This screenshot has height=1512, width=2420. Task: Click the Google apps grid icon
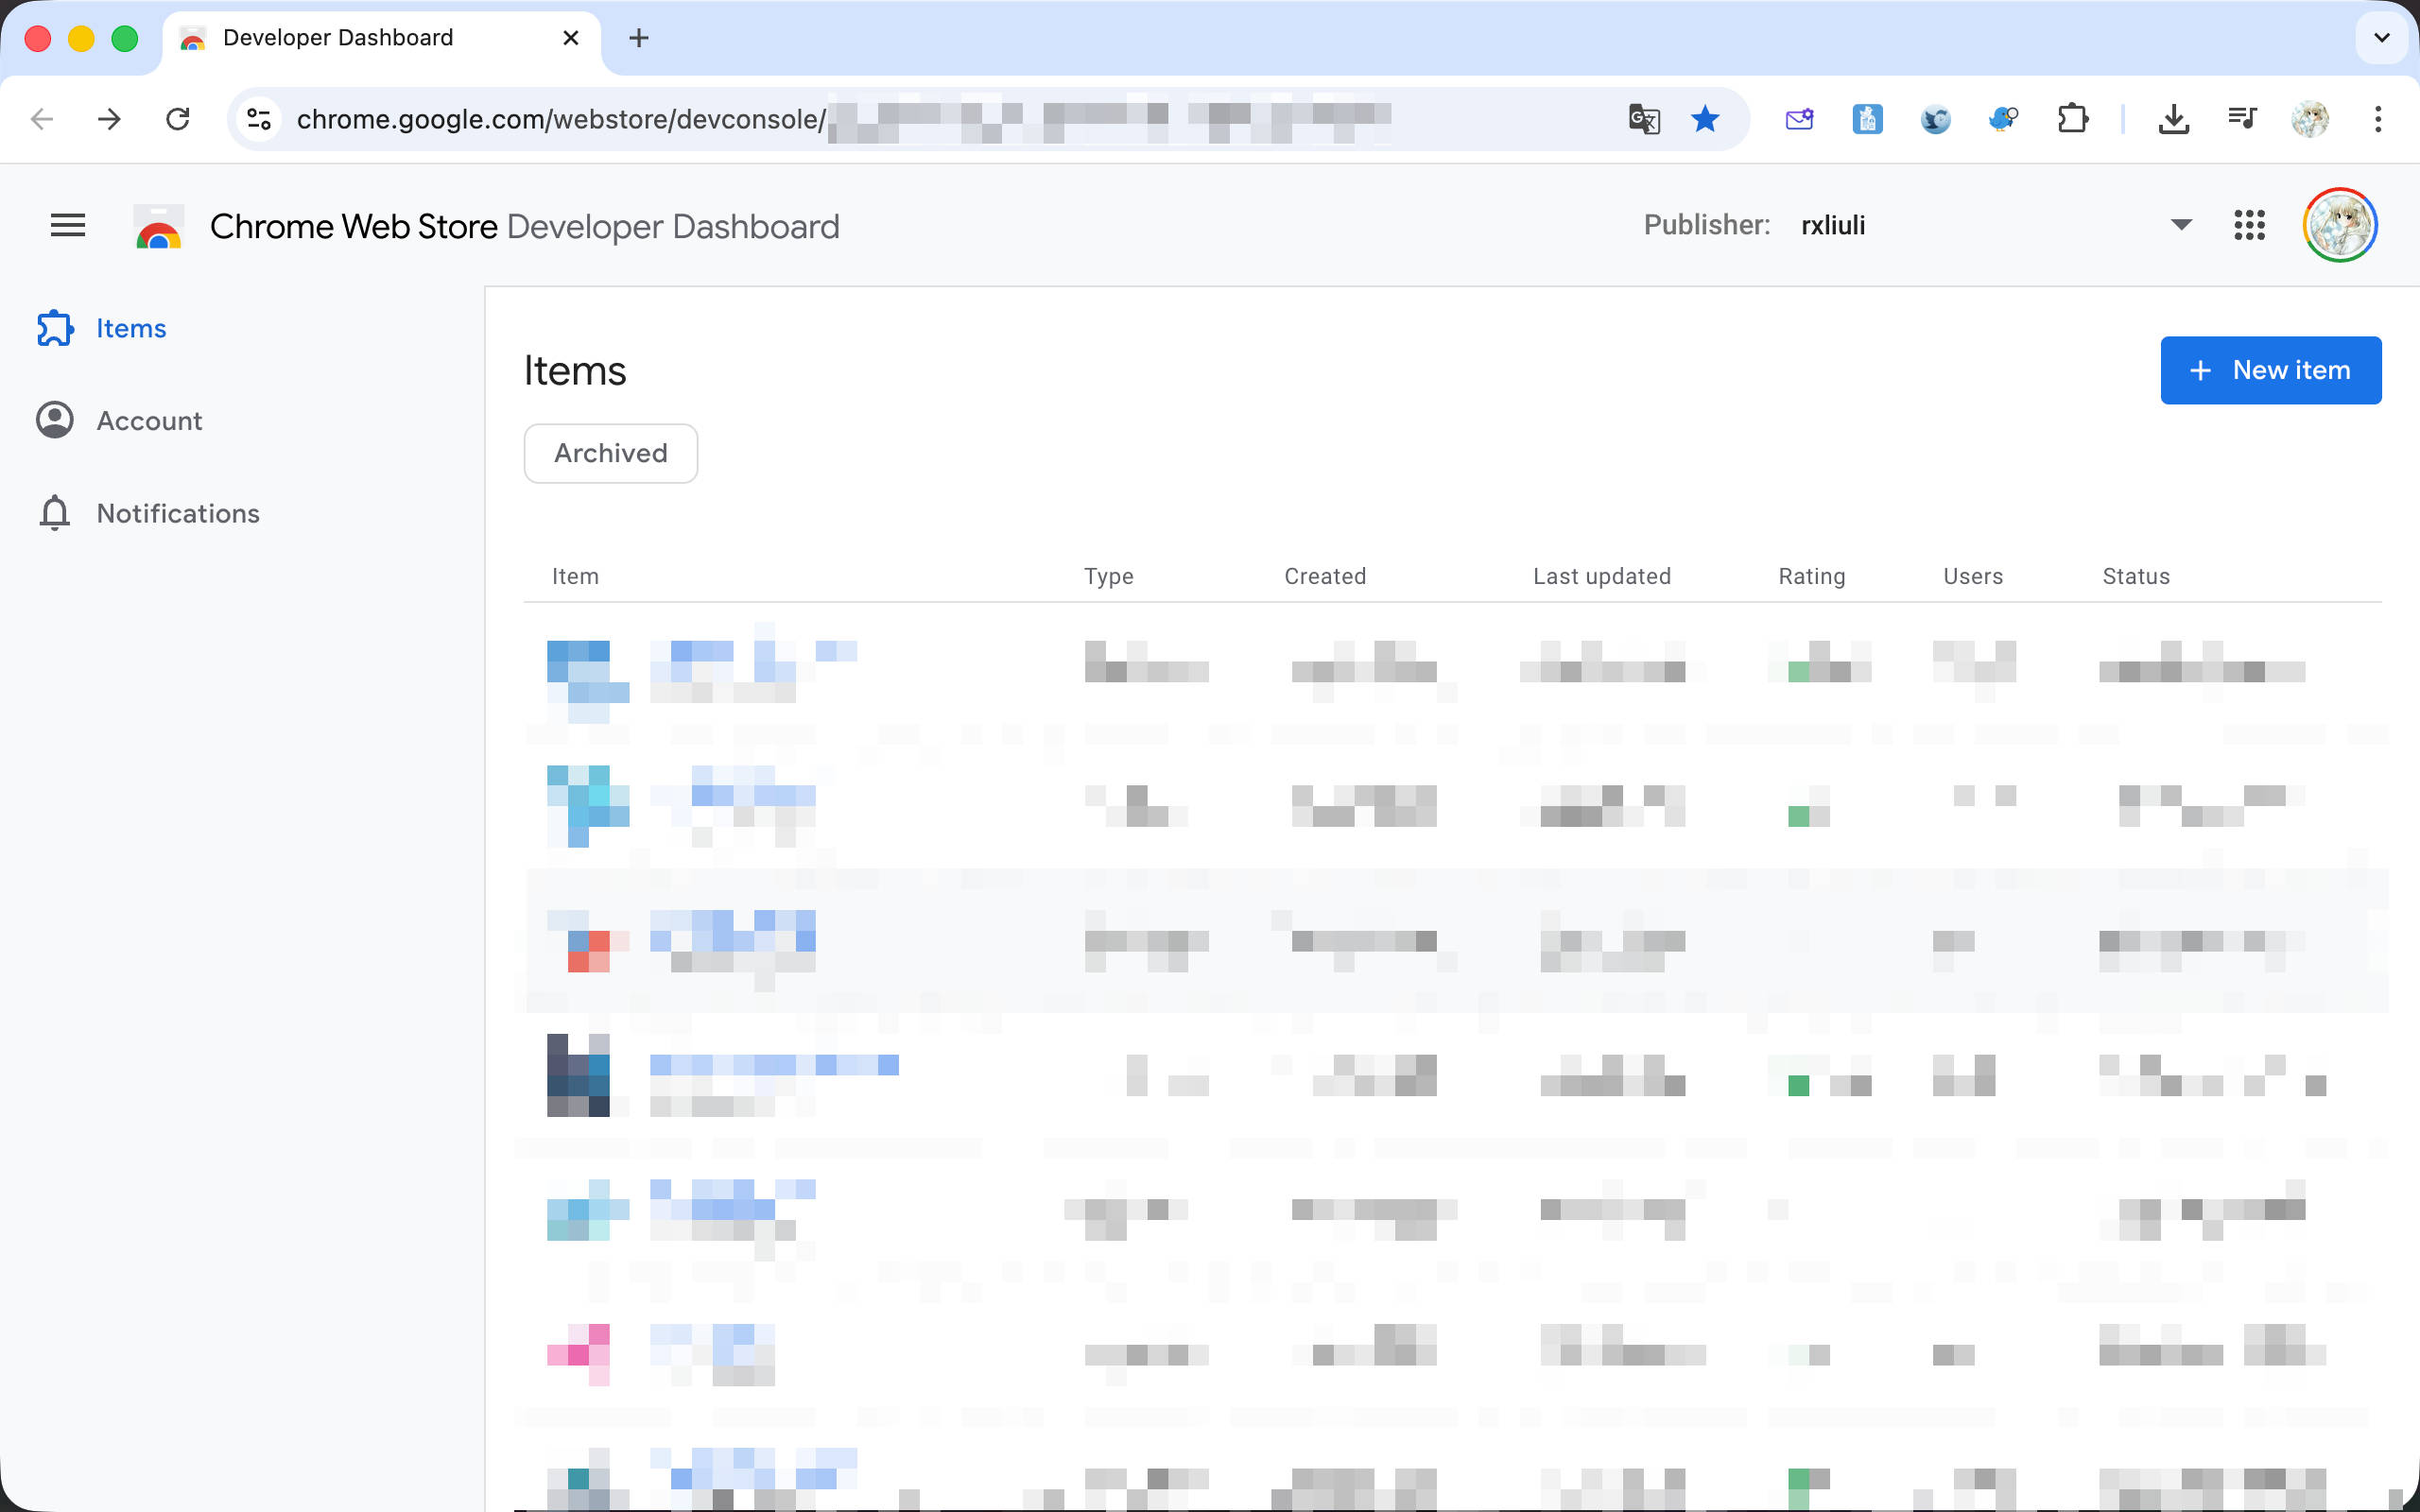[x=2249, y=226]
